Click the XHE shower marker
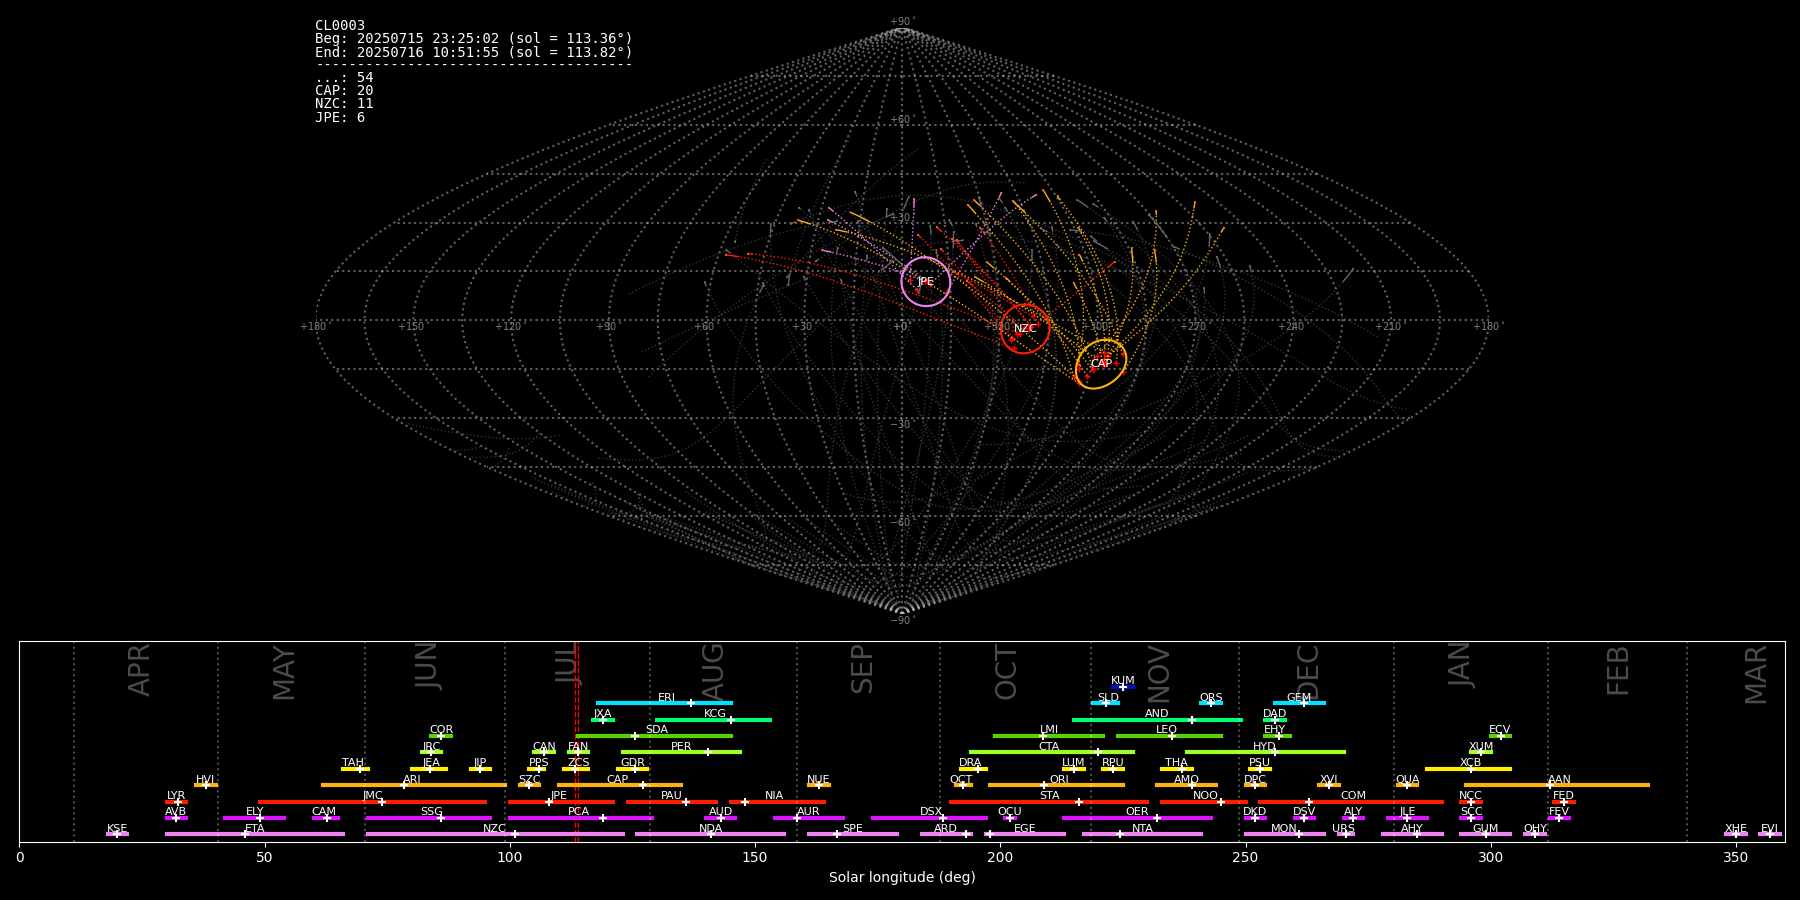The image size is (1800, 900). [x=1736, y=834]
